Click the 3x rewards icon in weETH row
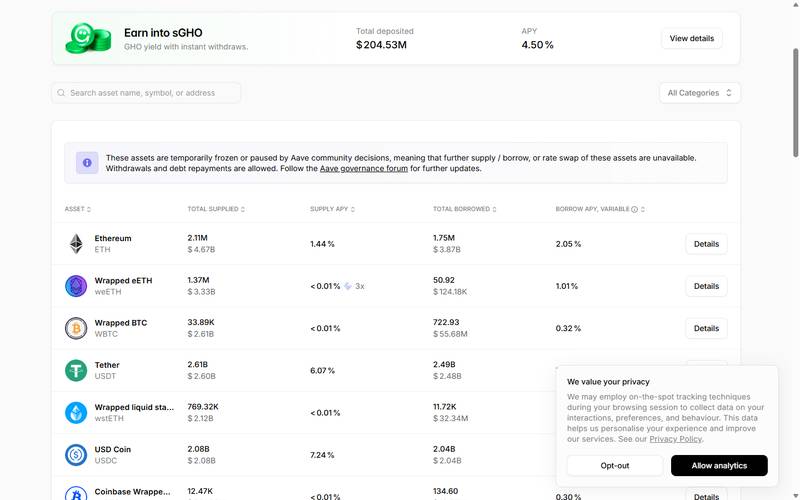The image size is (800, 500). click(x=348, y=286)
